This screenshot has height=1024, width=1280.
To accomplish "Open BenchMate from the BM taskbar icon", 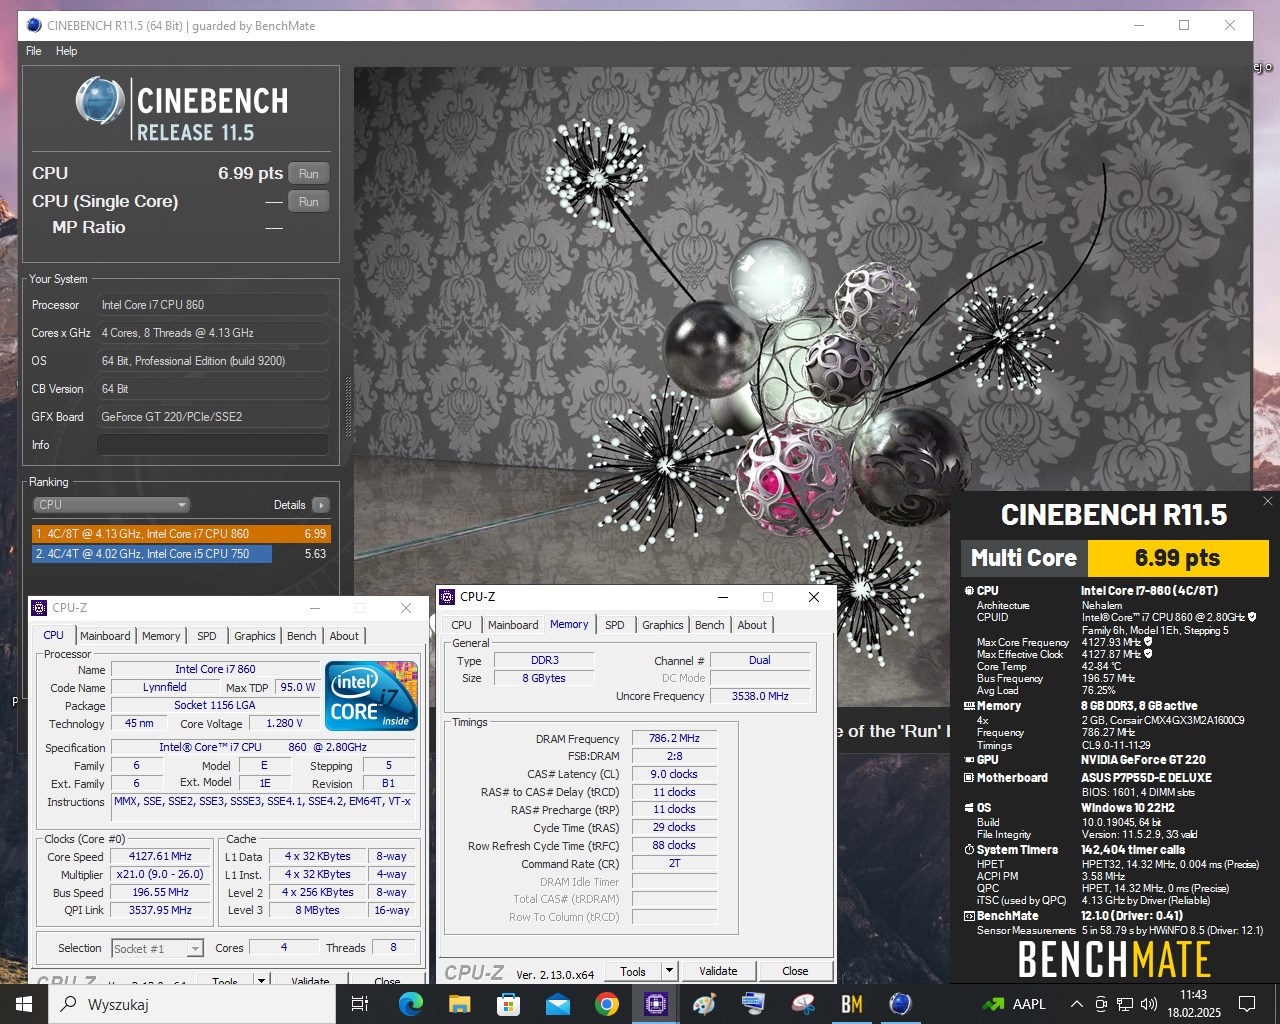I will [x=852, y=1004].
